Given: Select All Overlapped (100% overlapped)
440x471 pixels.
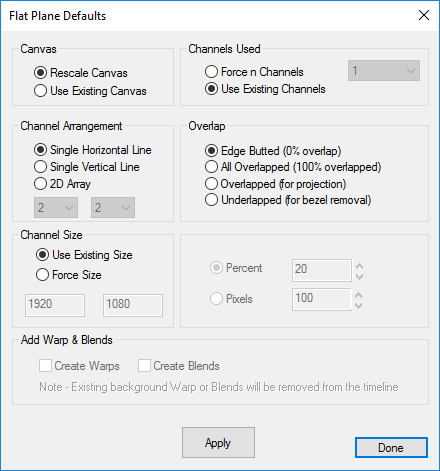Looking at the screenshot, I should click(293, 167).
